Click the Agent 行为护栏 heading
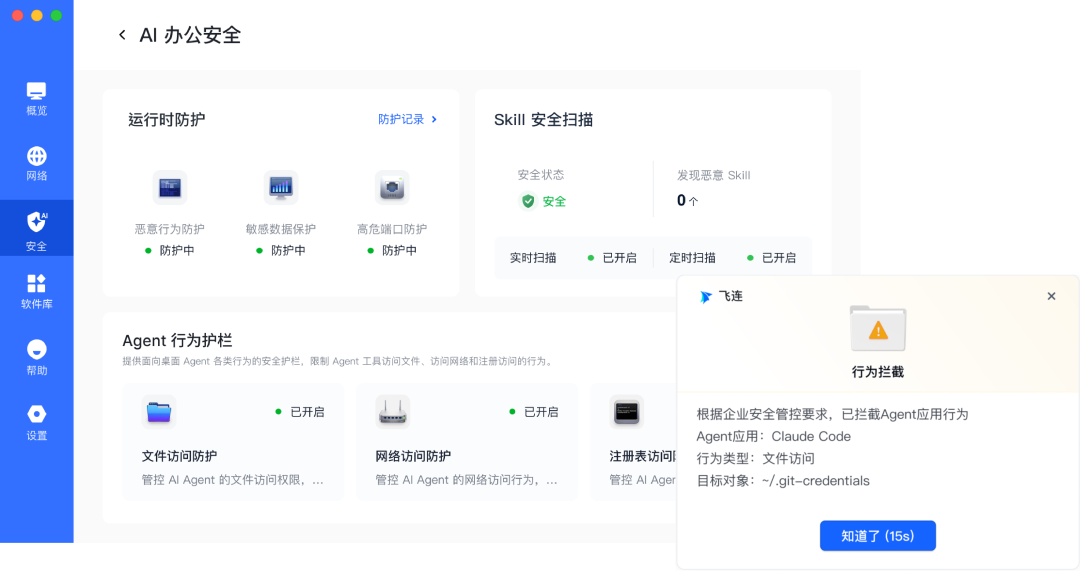 click(x=177, y=340)
